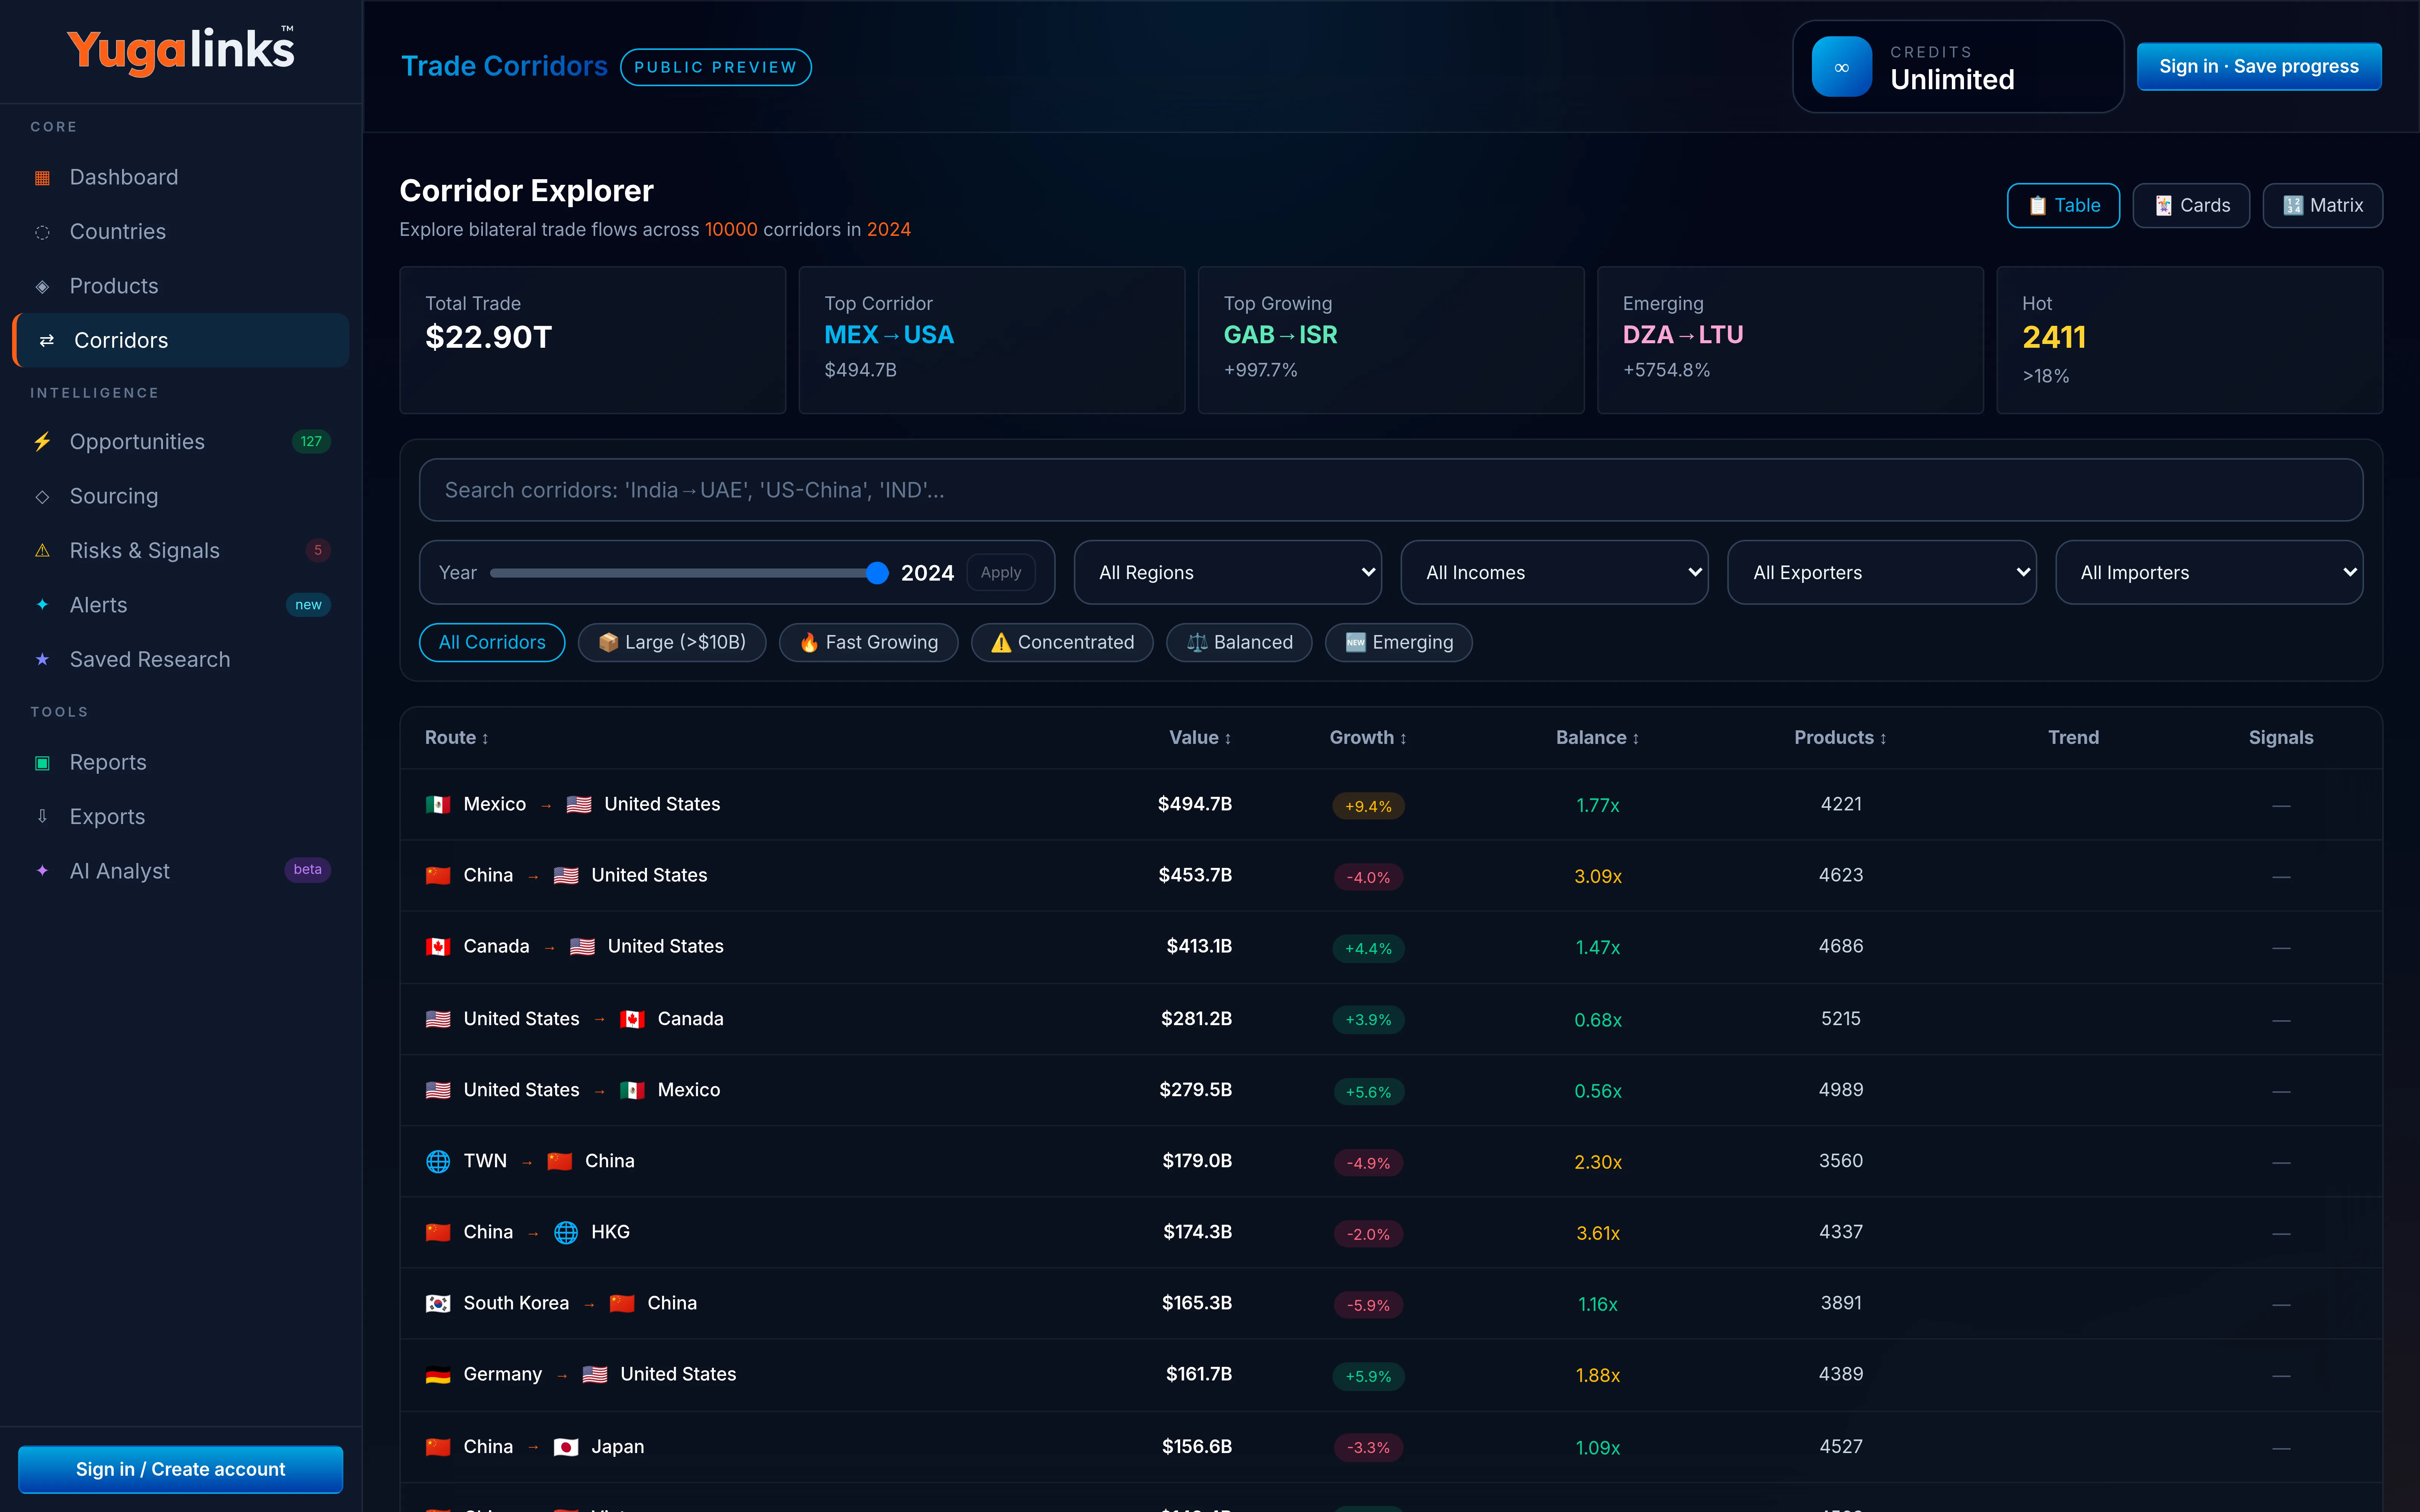
Task: Sort table by Value column
Action: pyautogui.click(x=1200, y=738)
